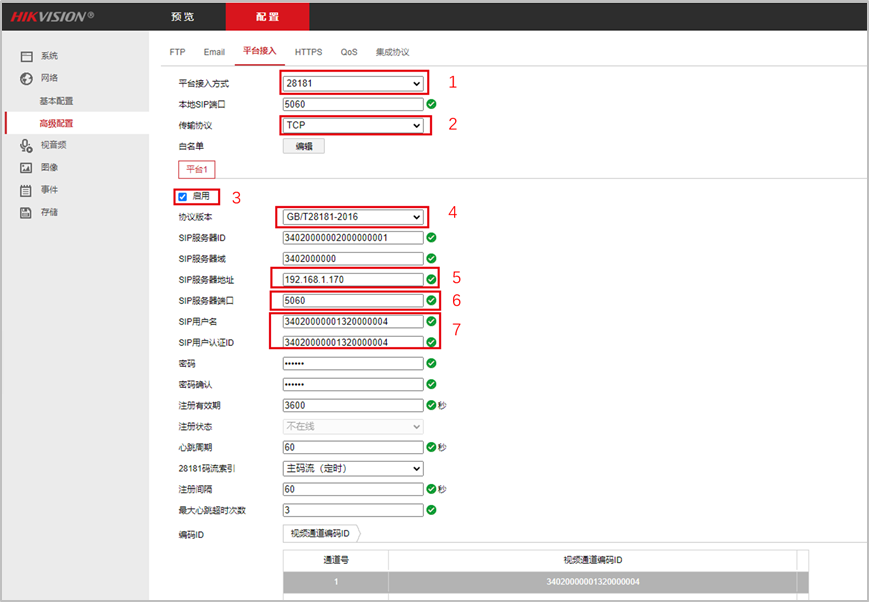869x602 pixels.
Task: Click the 最大心跳超时次数 field
Action: click(353, 510)
